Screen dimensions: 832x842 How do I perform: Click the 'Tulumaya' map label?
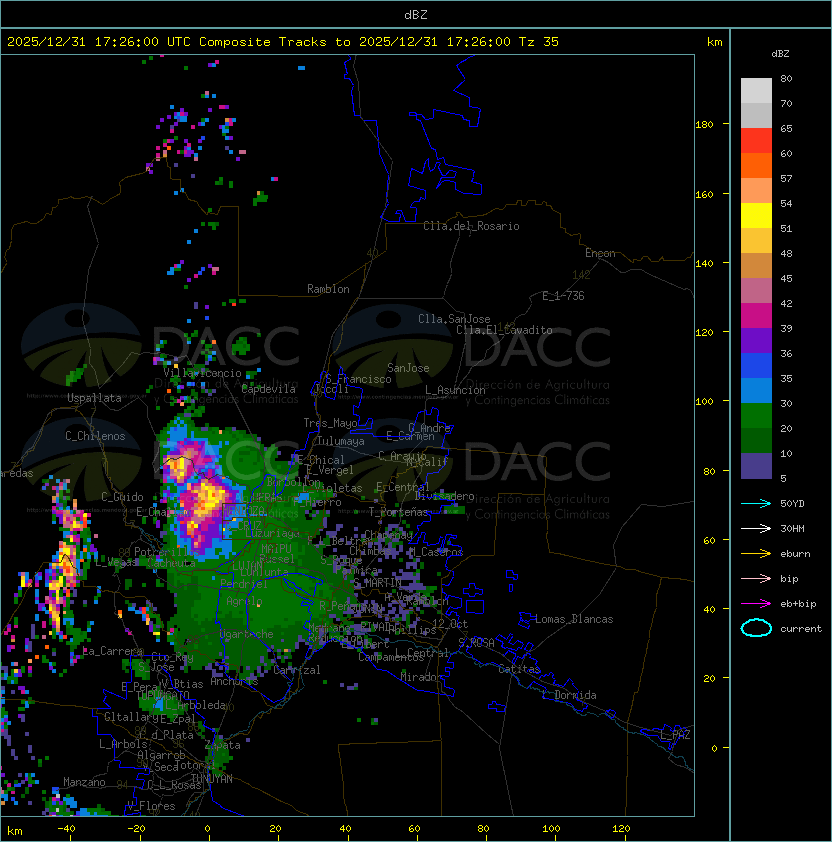click(x=341, y=441)
